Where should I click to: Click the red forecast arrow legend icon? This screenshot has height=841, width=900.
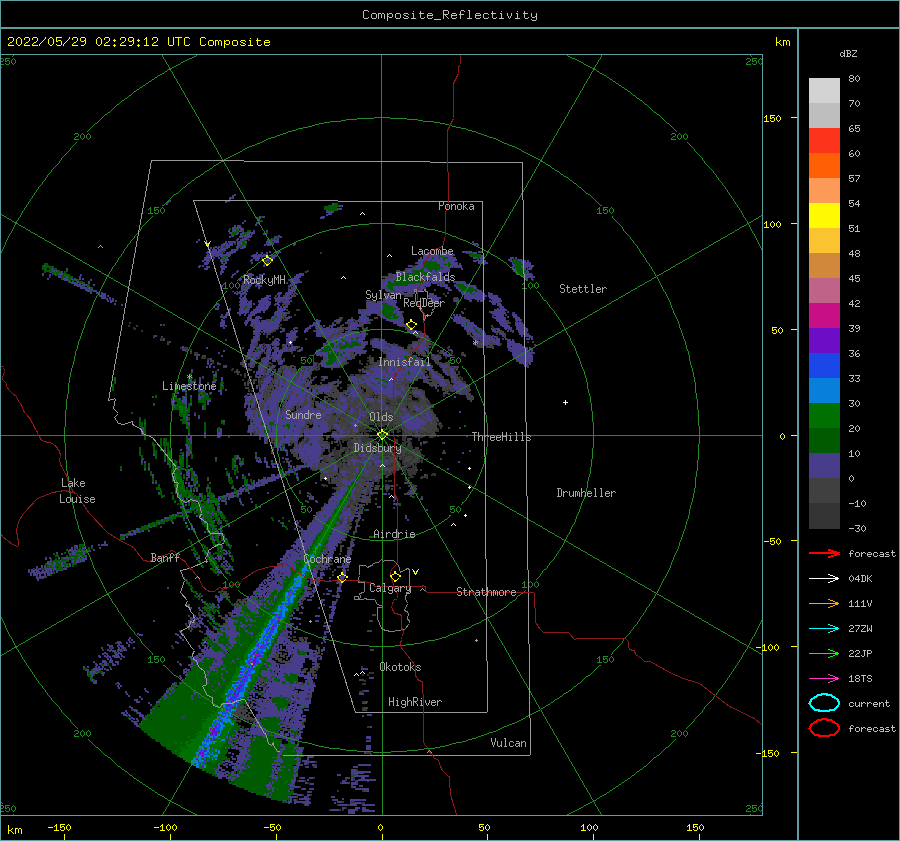pyautogui.click(x=824, y=553)
